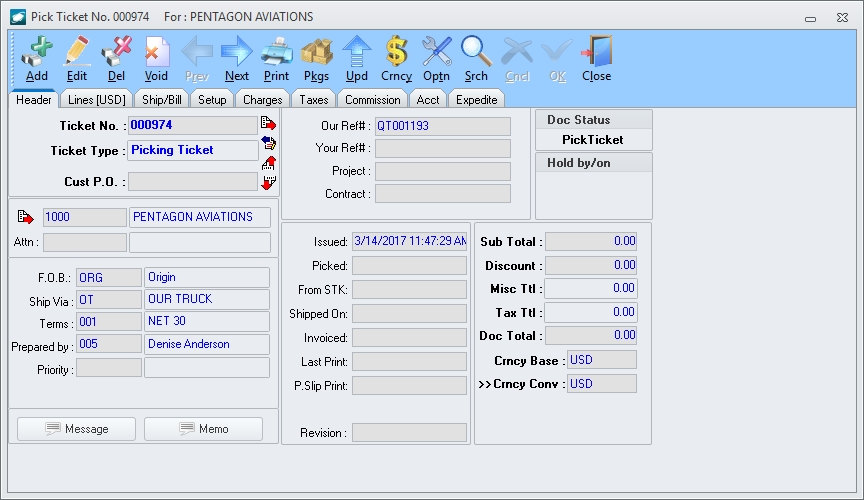Click the OK checkmark icon
This screenshot has width=864, height=500.
pyautogui.click(x=557, y=58)
